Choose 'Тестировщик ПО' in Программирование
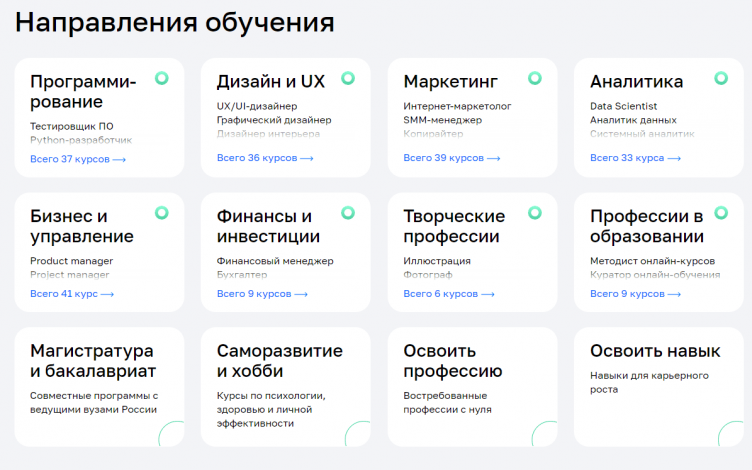Image resolution: width=752 pixels, height=470 pixels. (x=71, y=126)
